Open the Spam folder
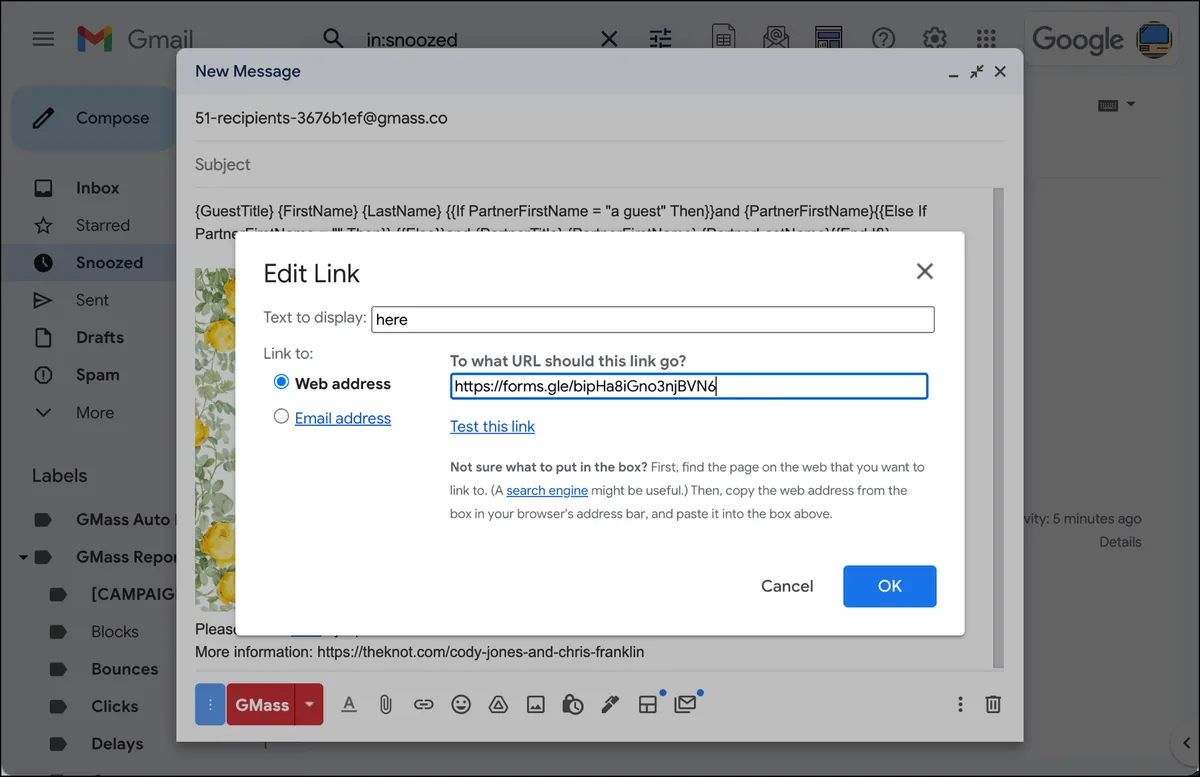The height and width of the screenshot is (777, 1200). 96,375
